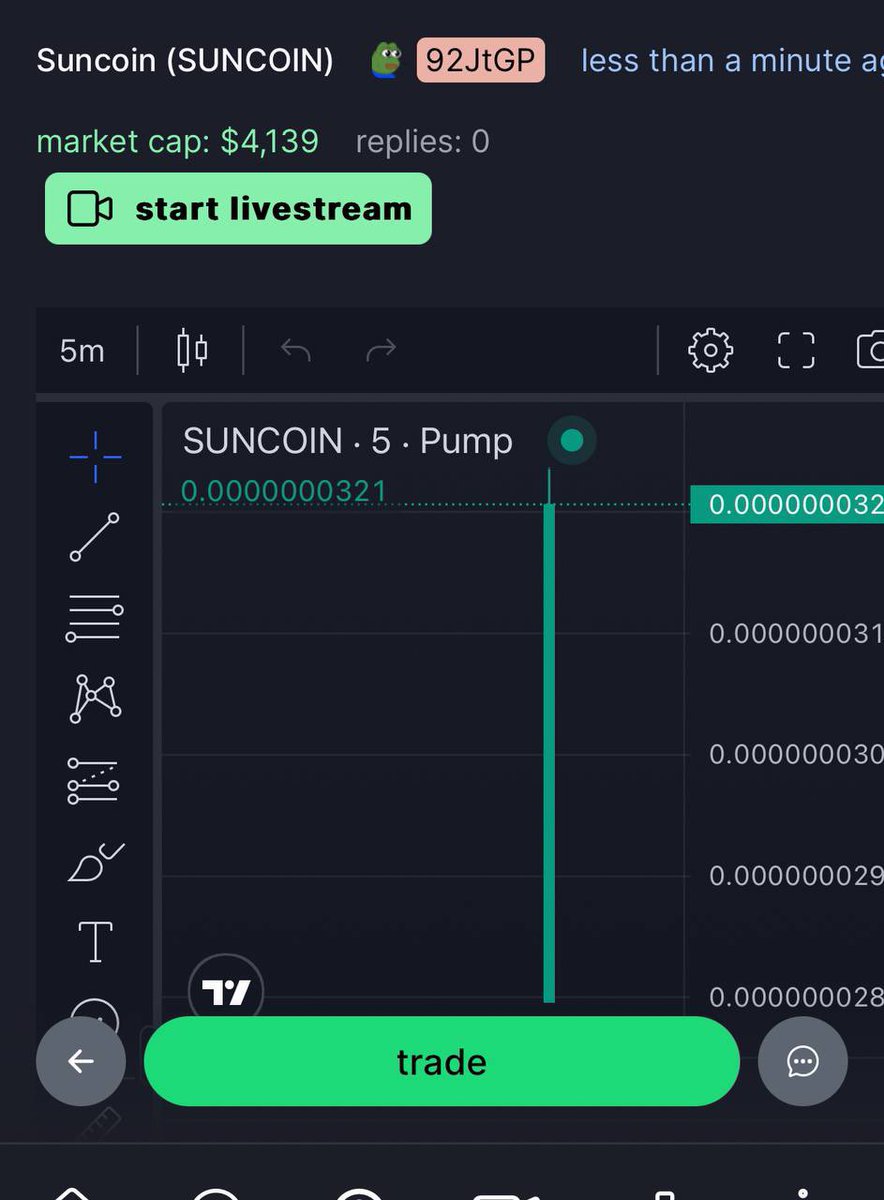Viewport: 884px width, 1200px height.
Task: Go back with the arrow button
Action: 81,1061
